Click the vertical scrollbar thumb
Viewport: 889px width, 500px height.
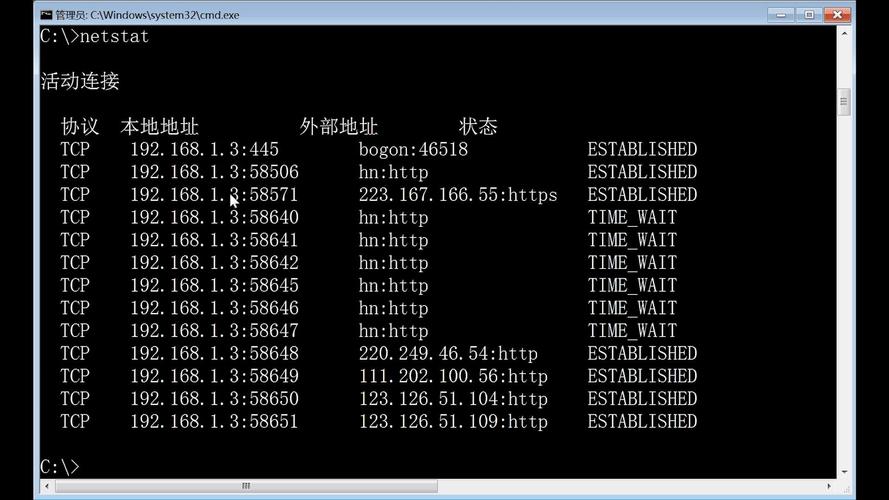(844, 102)
